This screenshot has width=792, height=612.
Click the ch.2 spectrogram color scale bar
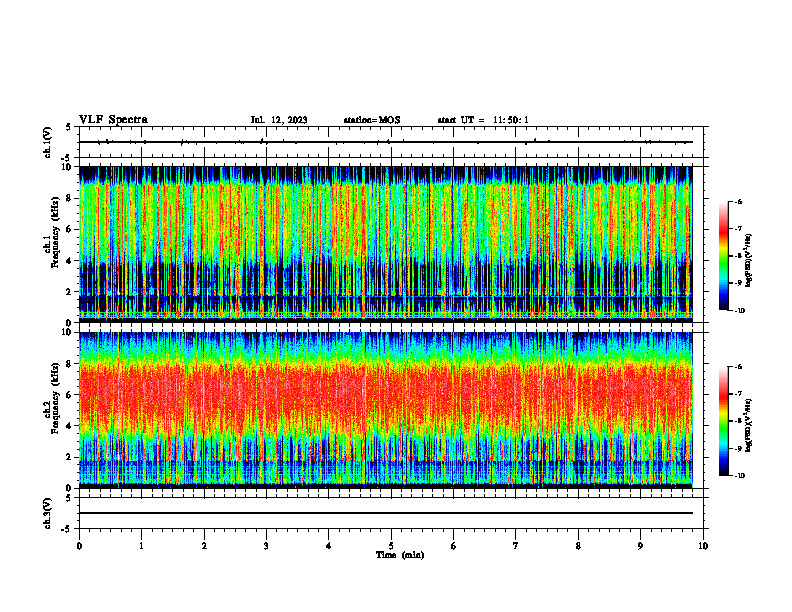coord(724,421)
